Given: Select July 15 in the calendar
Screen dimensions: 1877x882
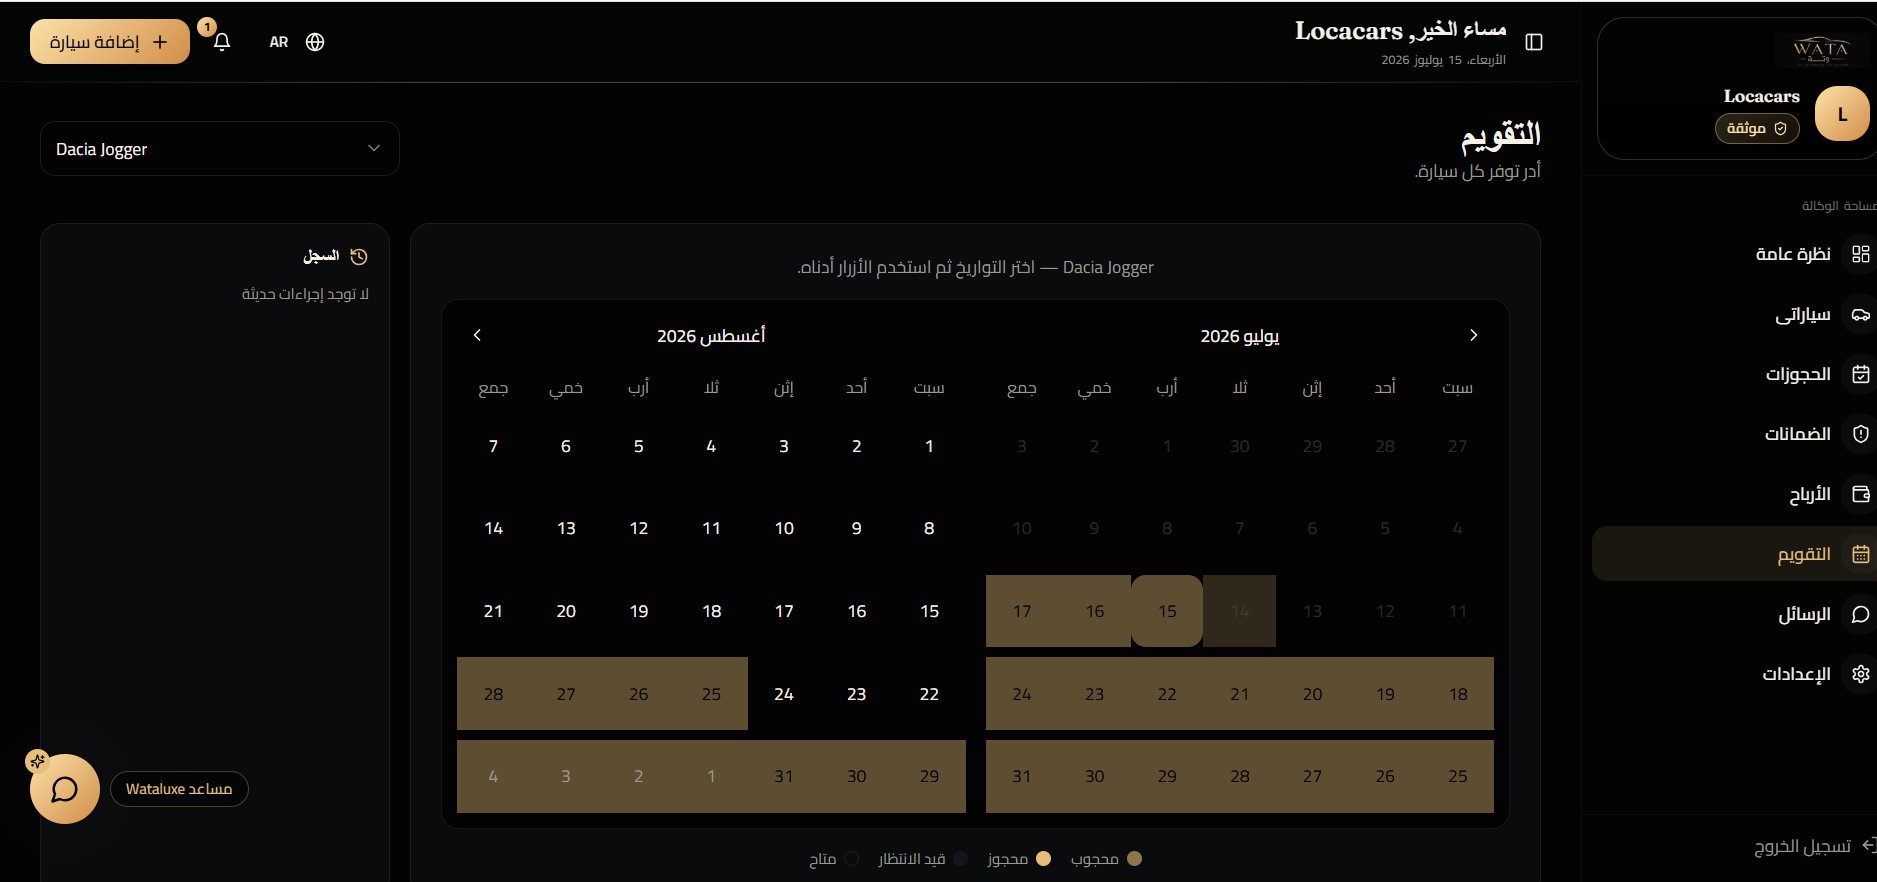Looking at the screenshot, I should click(1167, 611).
